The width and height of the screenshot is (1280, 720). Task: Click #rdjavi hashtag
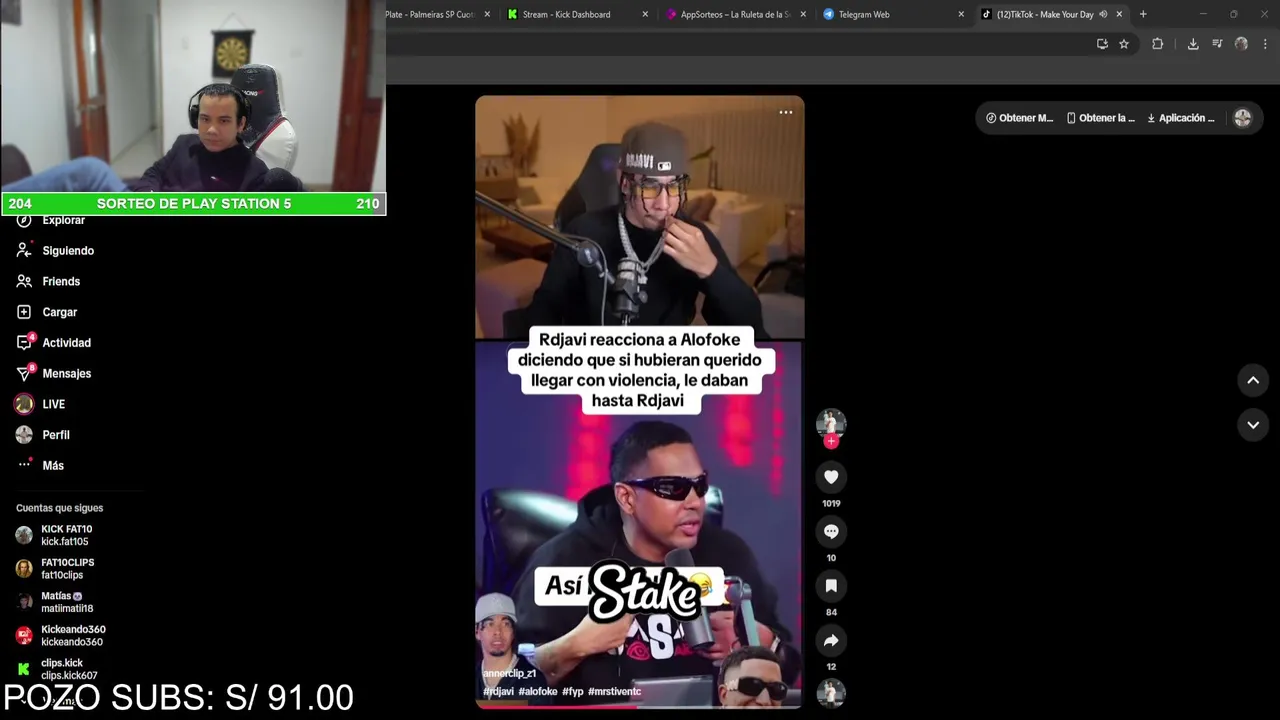498,692
